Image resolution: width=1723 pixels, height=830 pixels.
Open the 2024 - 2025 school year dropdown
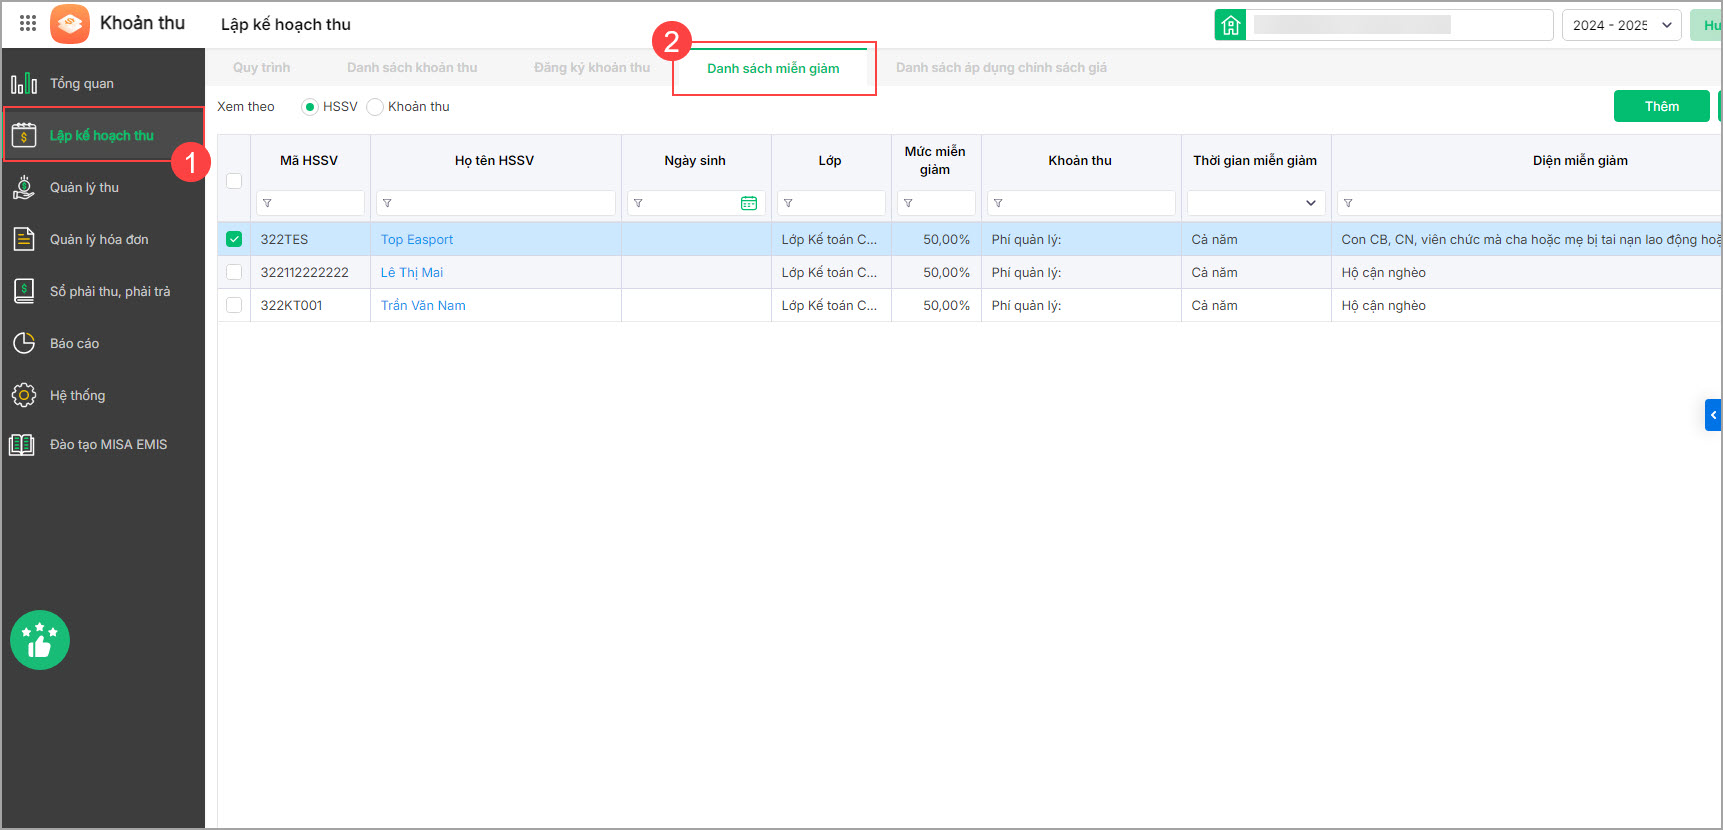coord(1620,25)
